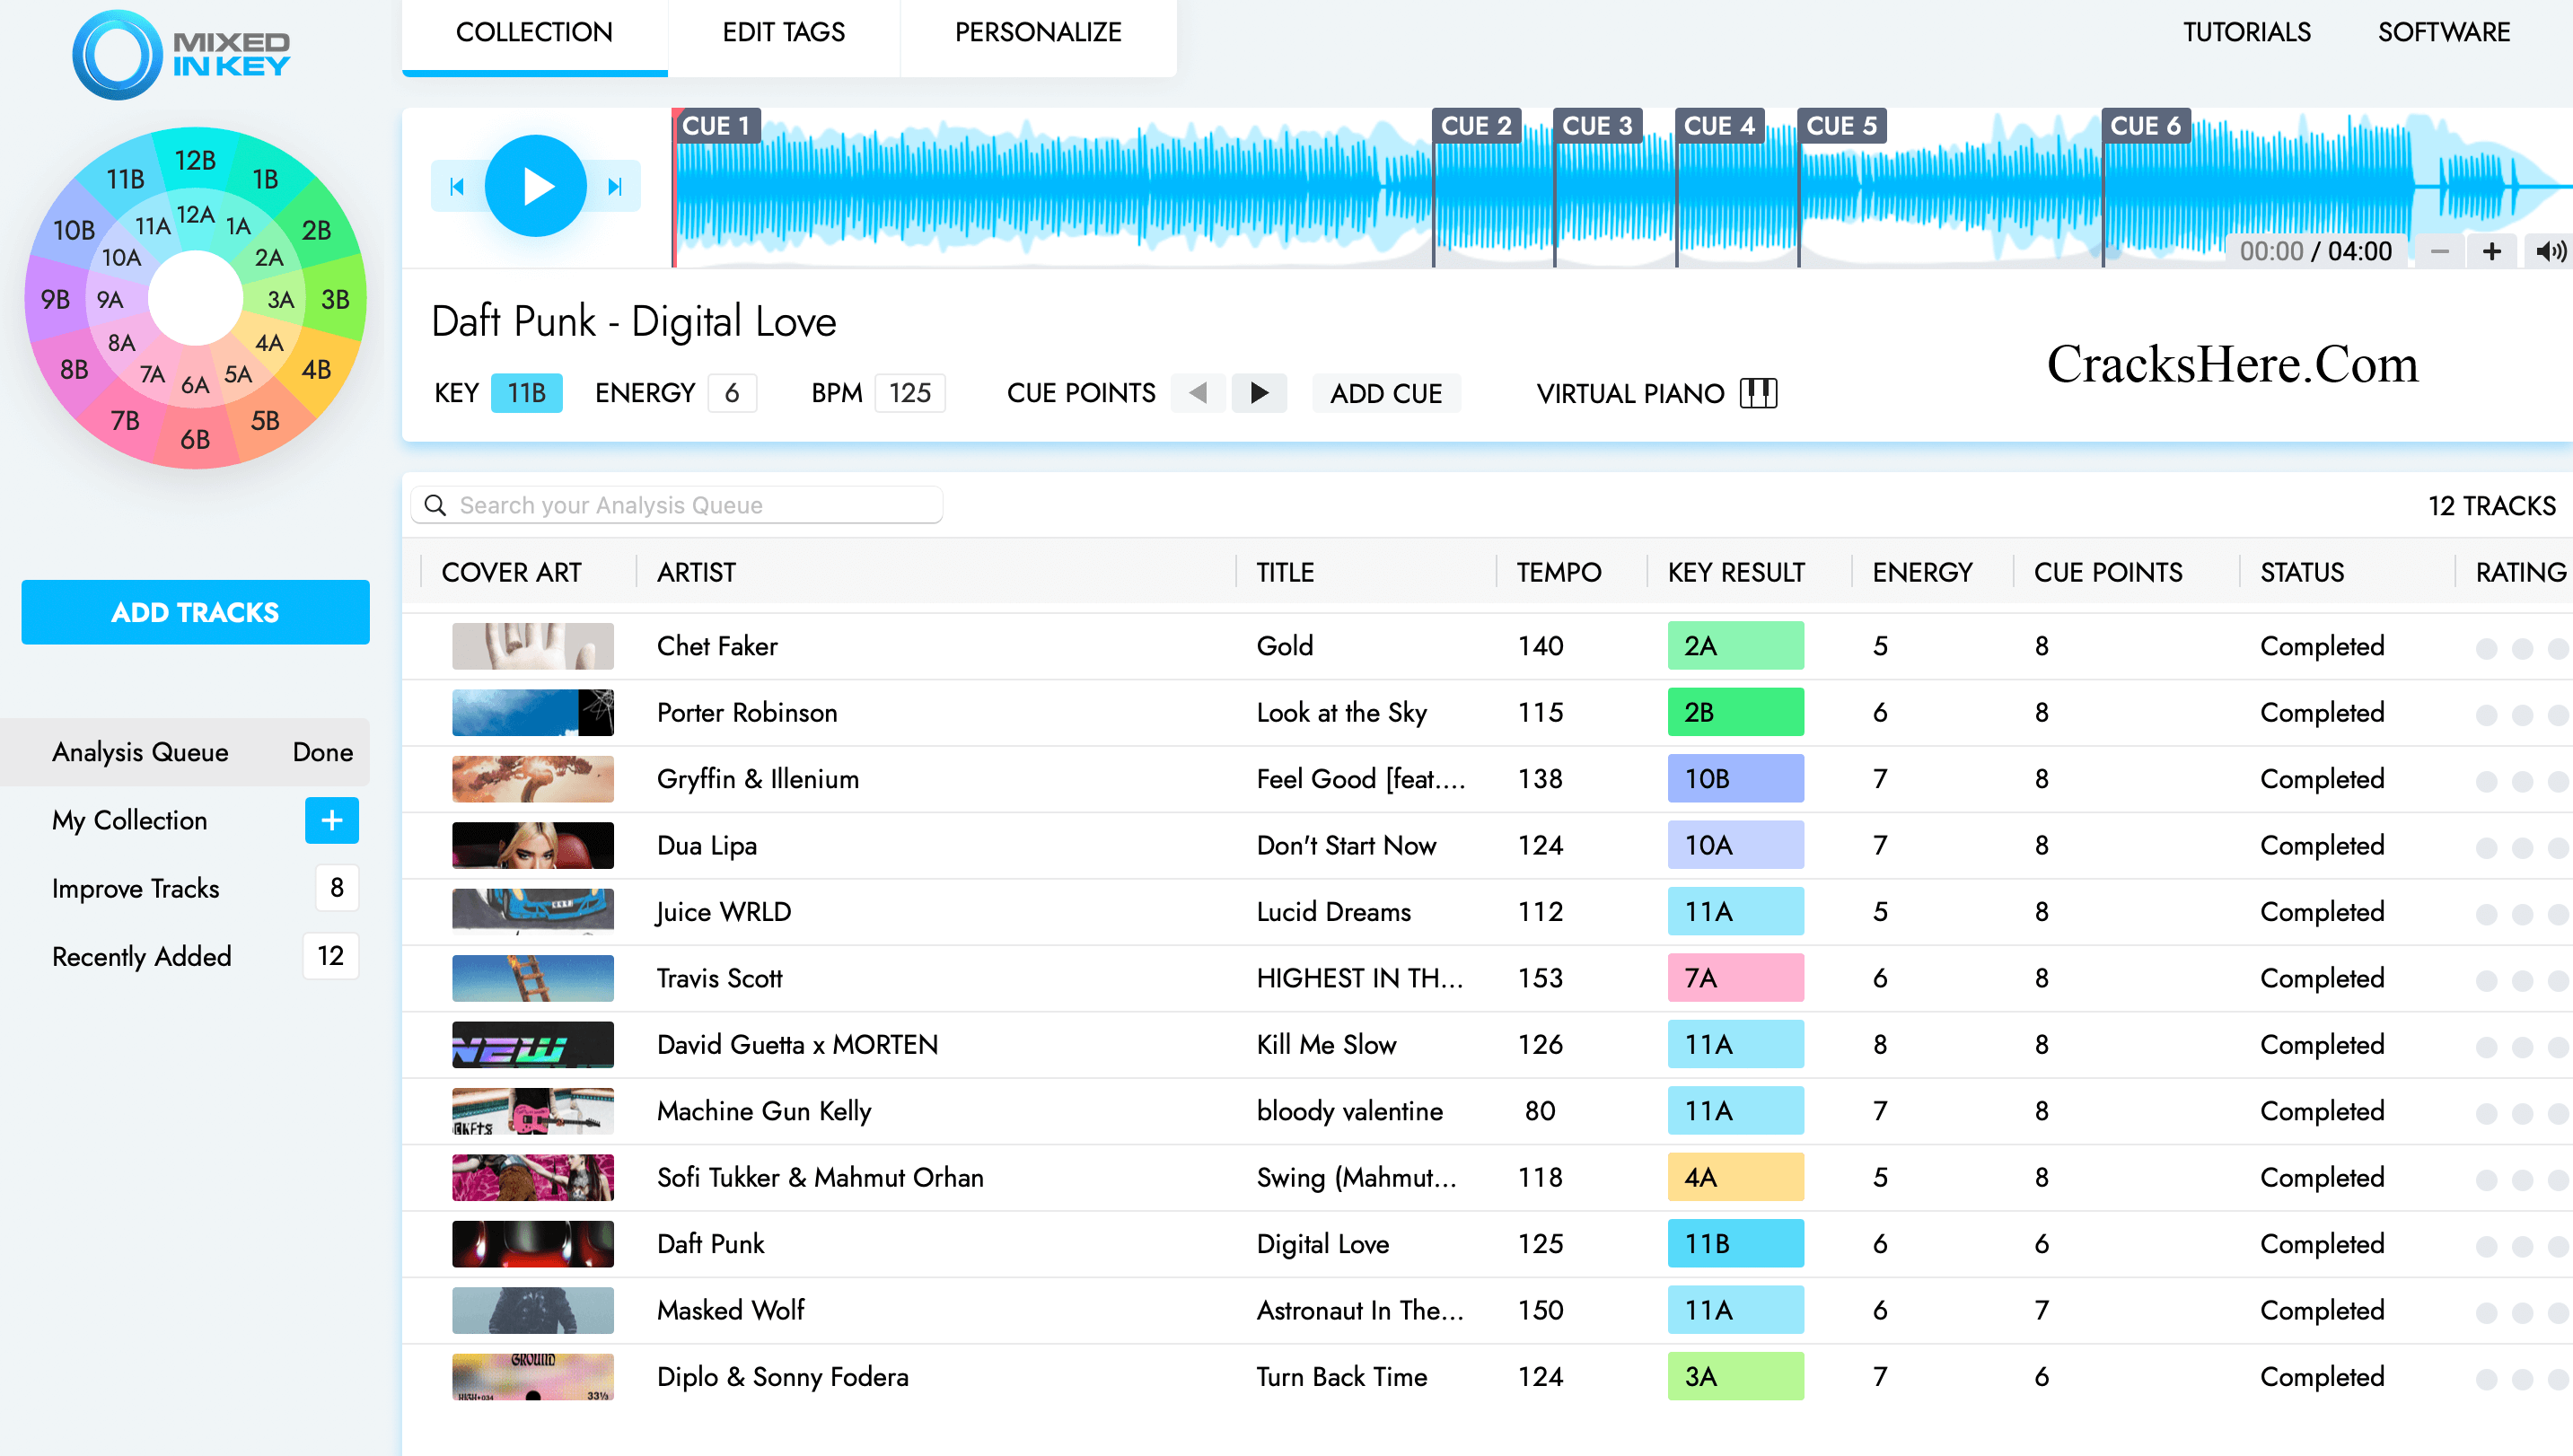Select the CUE 1 marker
Image resolution: width=2573 pixels, height=1456 pixels.
716,126
